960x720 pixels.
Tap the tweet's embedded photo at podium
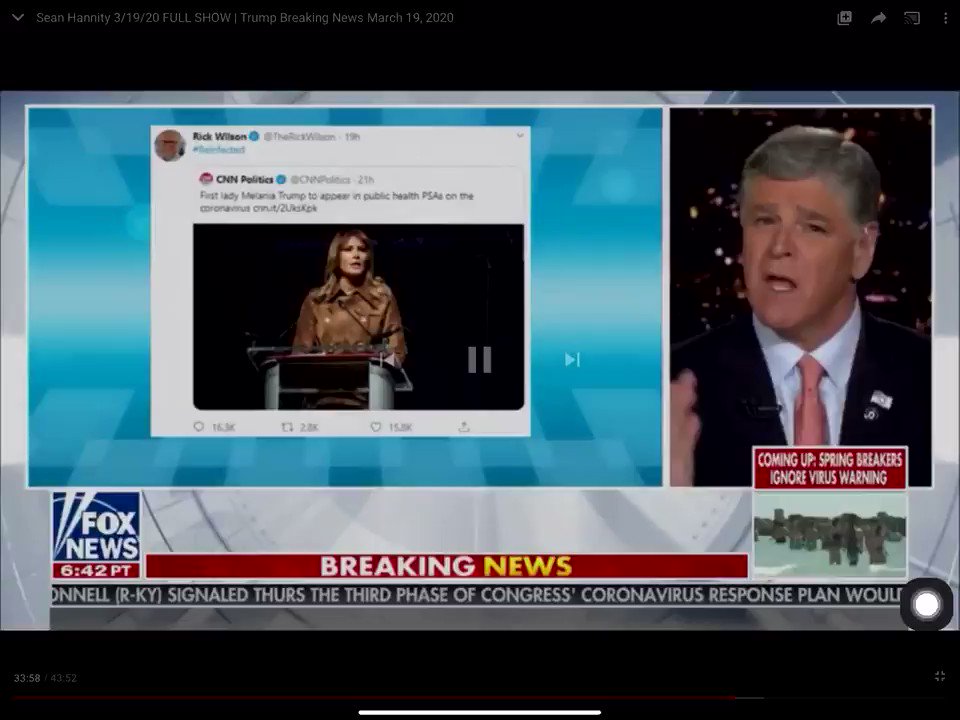[x=358, y=317]
